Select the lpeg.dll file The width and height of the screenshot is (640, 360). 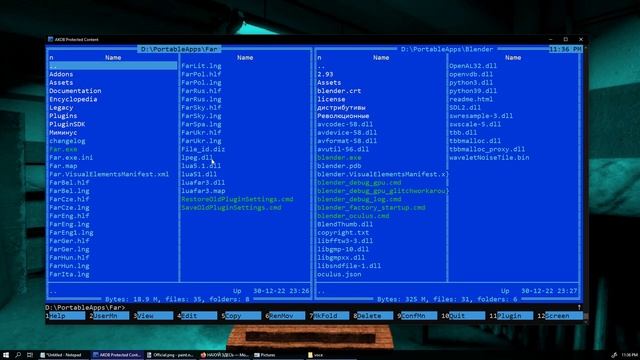click(197, 158)
